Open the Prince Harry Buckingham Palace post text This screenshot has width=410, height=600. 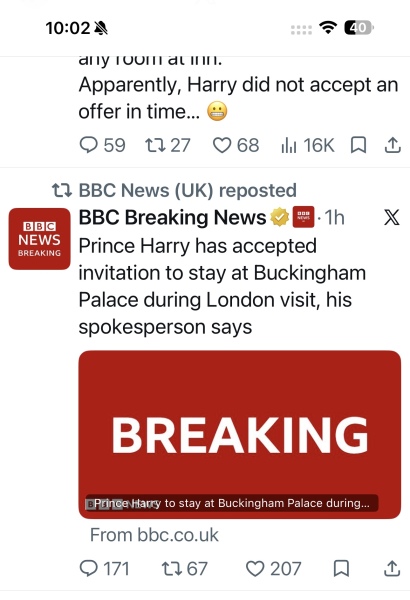[222, 286]
